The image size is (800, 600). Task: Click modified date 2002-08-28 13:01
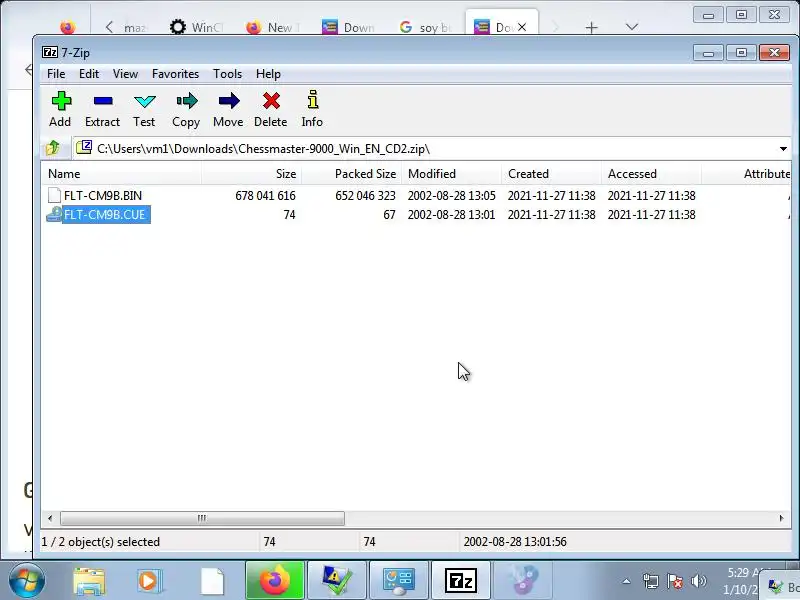452,215
